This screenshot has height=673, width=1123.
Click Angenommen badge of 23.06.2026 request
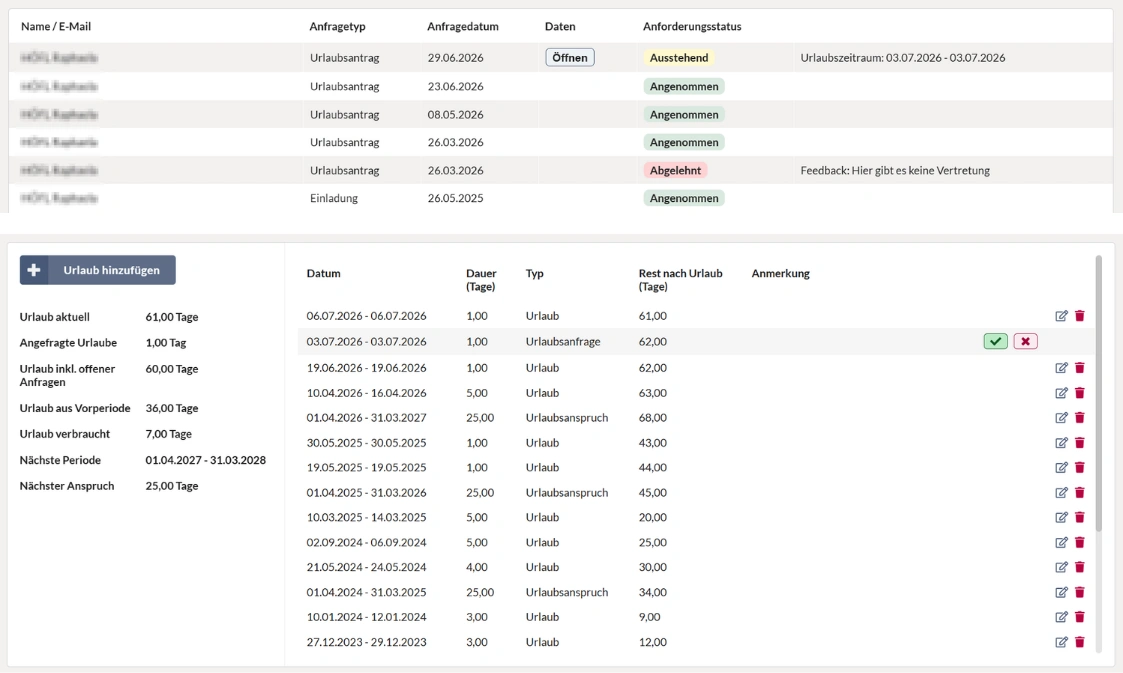[684, 87]
